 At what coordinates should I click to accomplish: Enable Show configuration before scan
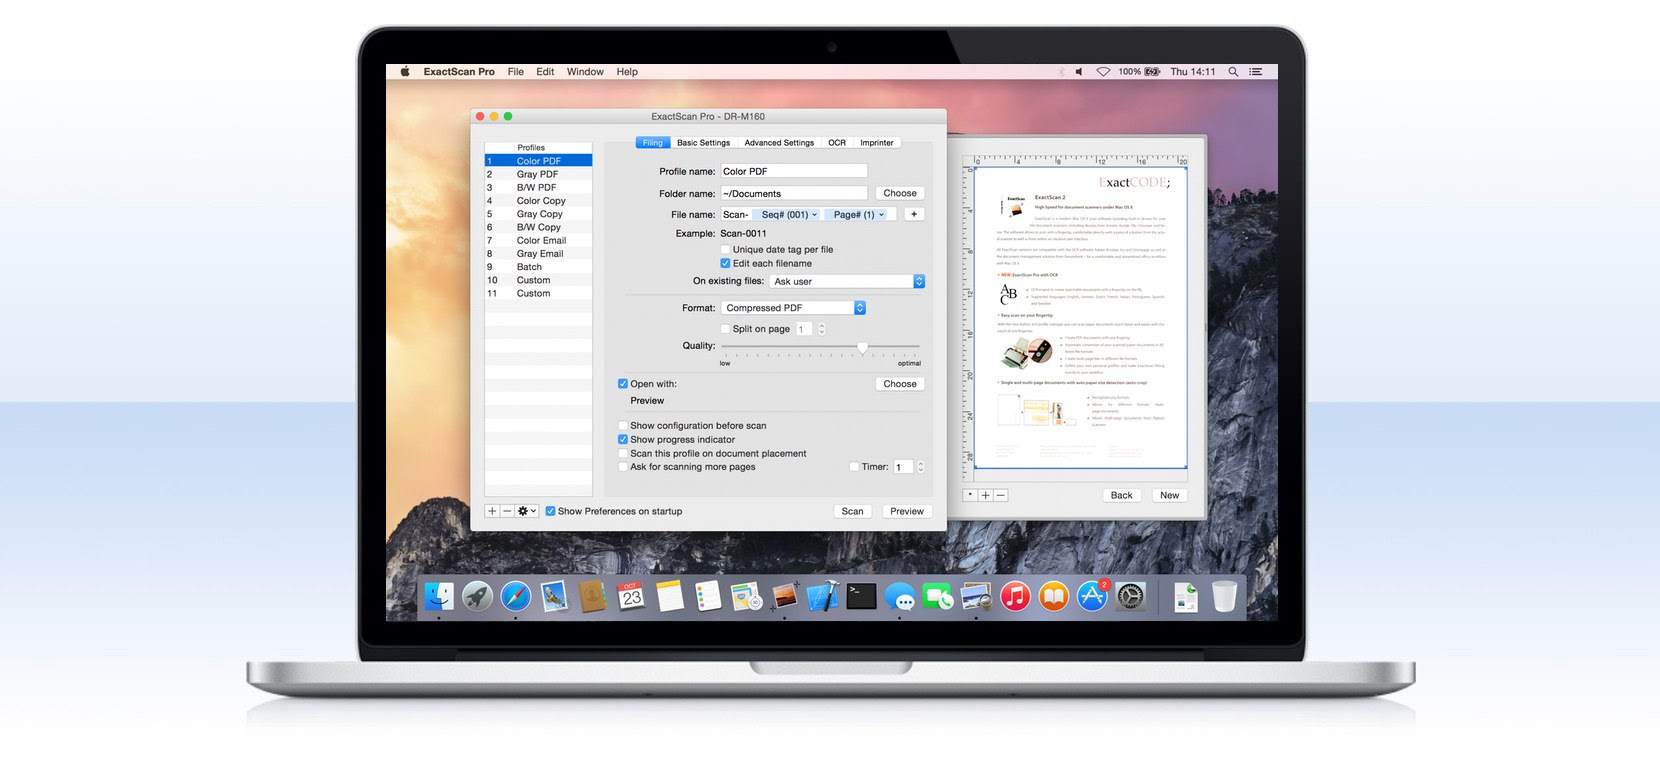point(623,425)
